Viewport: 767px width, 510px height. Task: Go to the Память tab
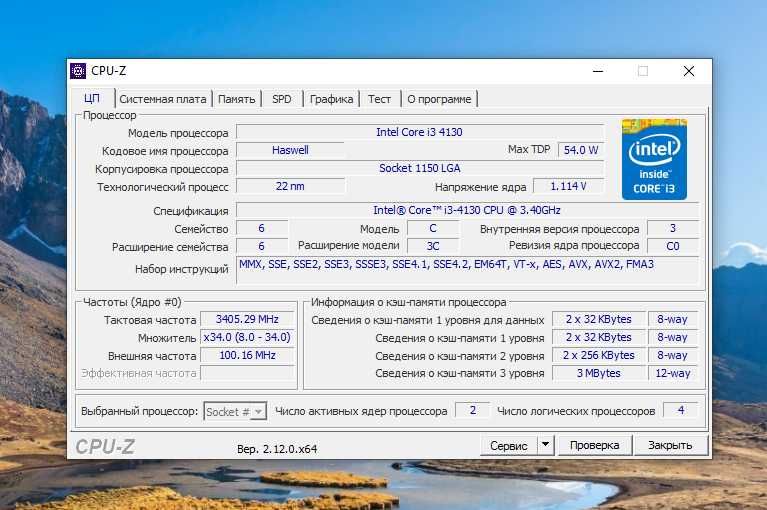tap(237, 99)
